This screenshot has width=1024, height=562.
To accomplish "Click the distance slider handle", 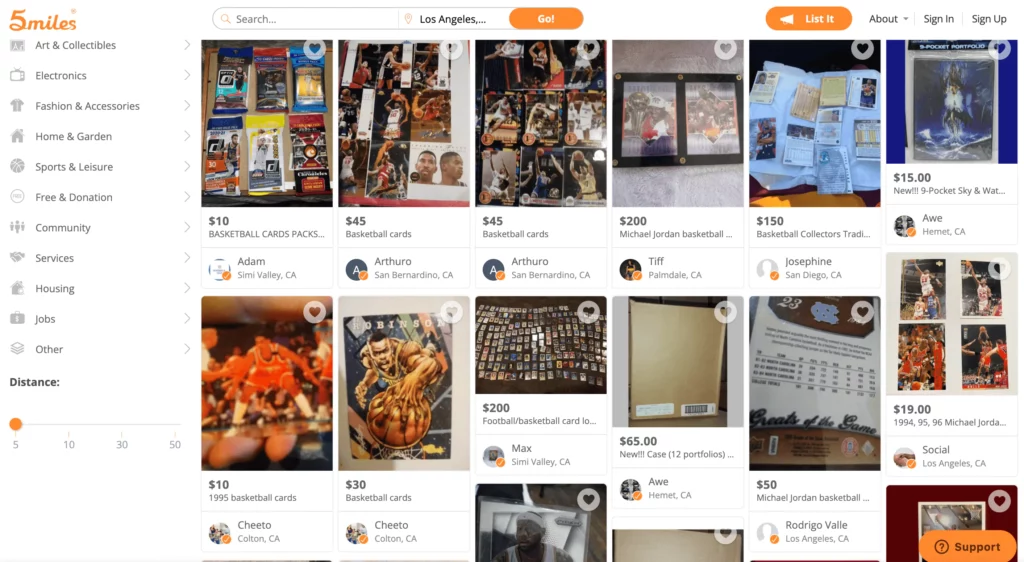I will tap(16, 424).
